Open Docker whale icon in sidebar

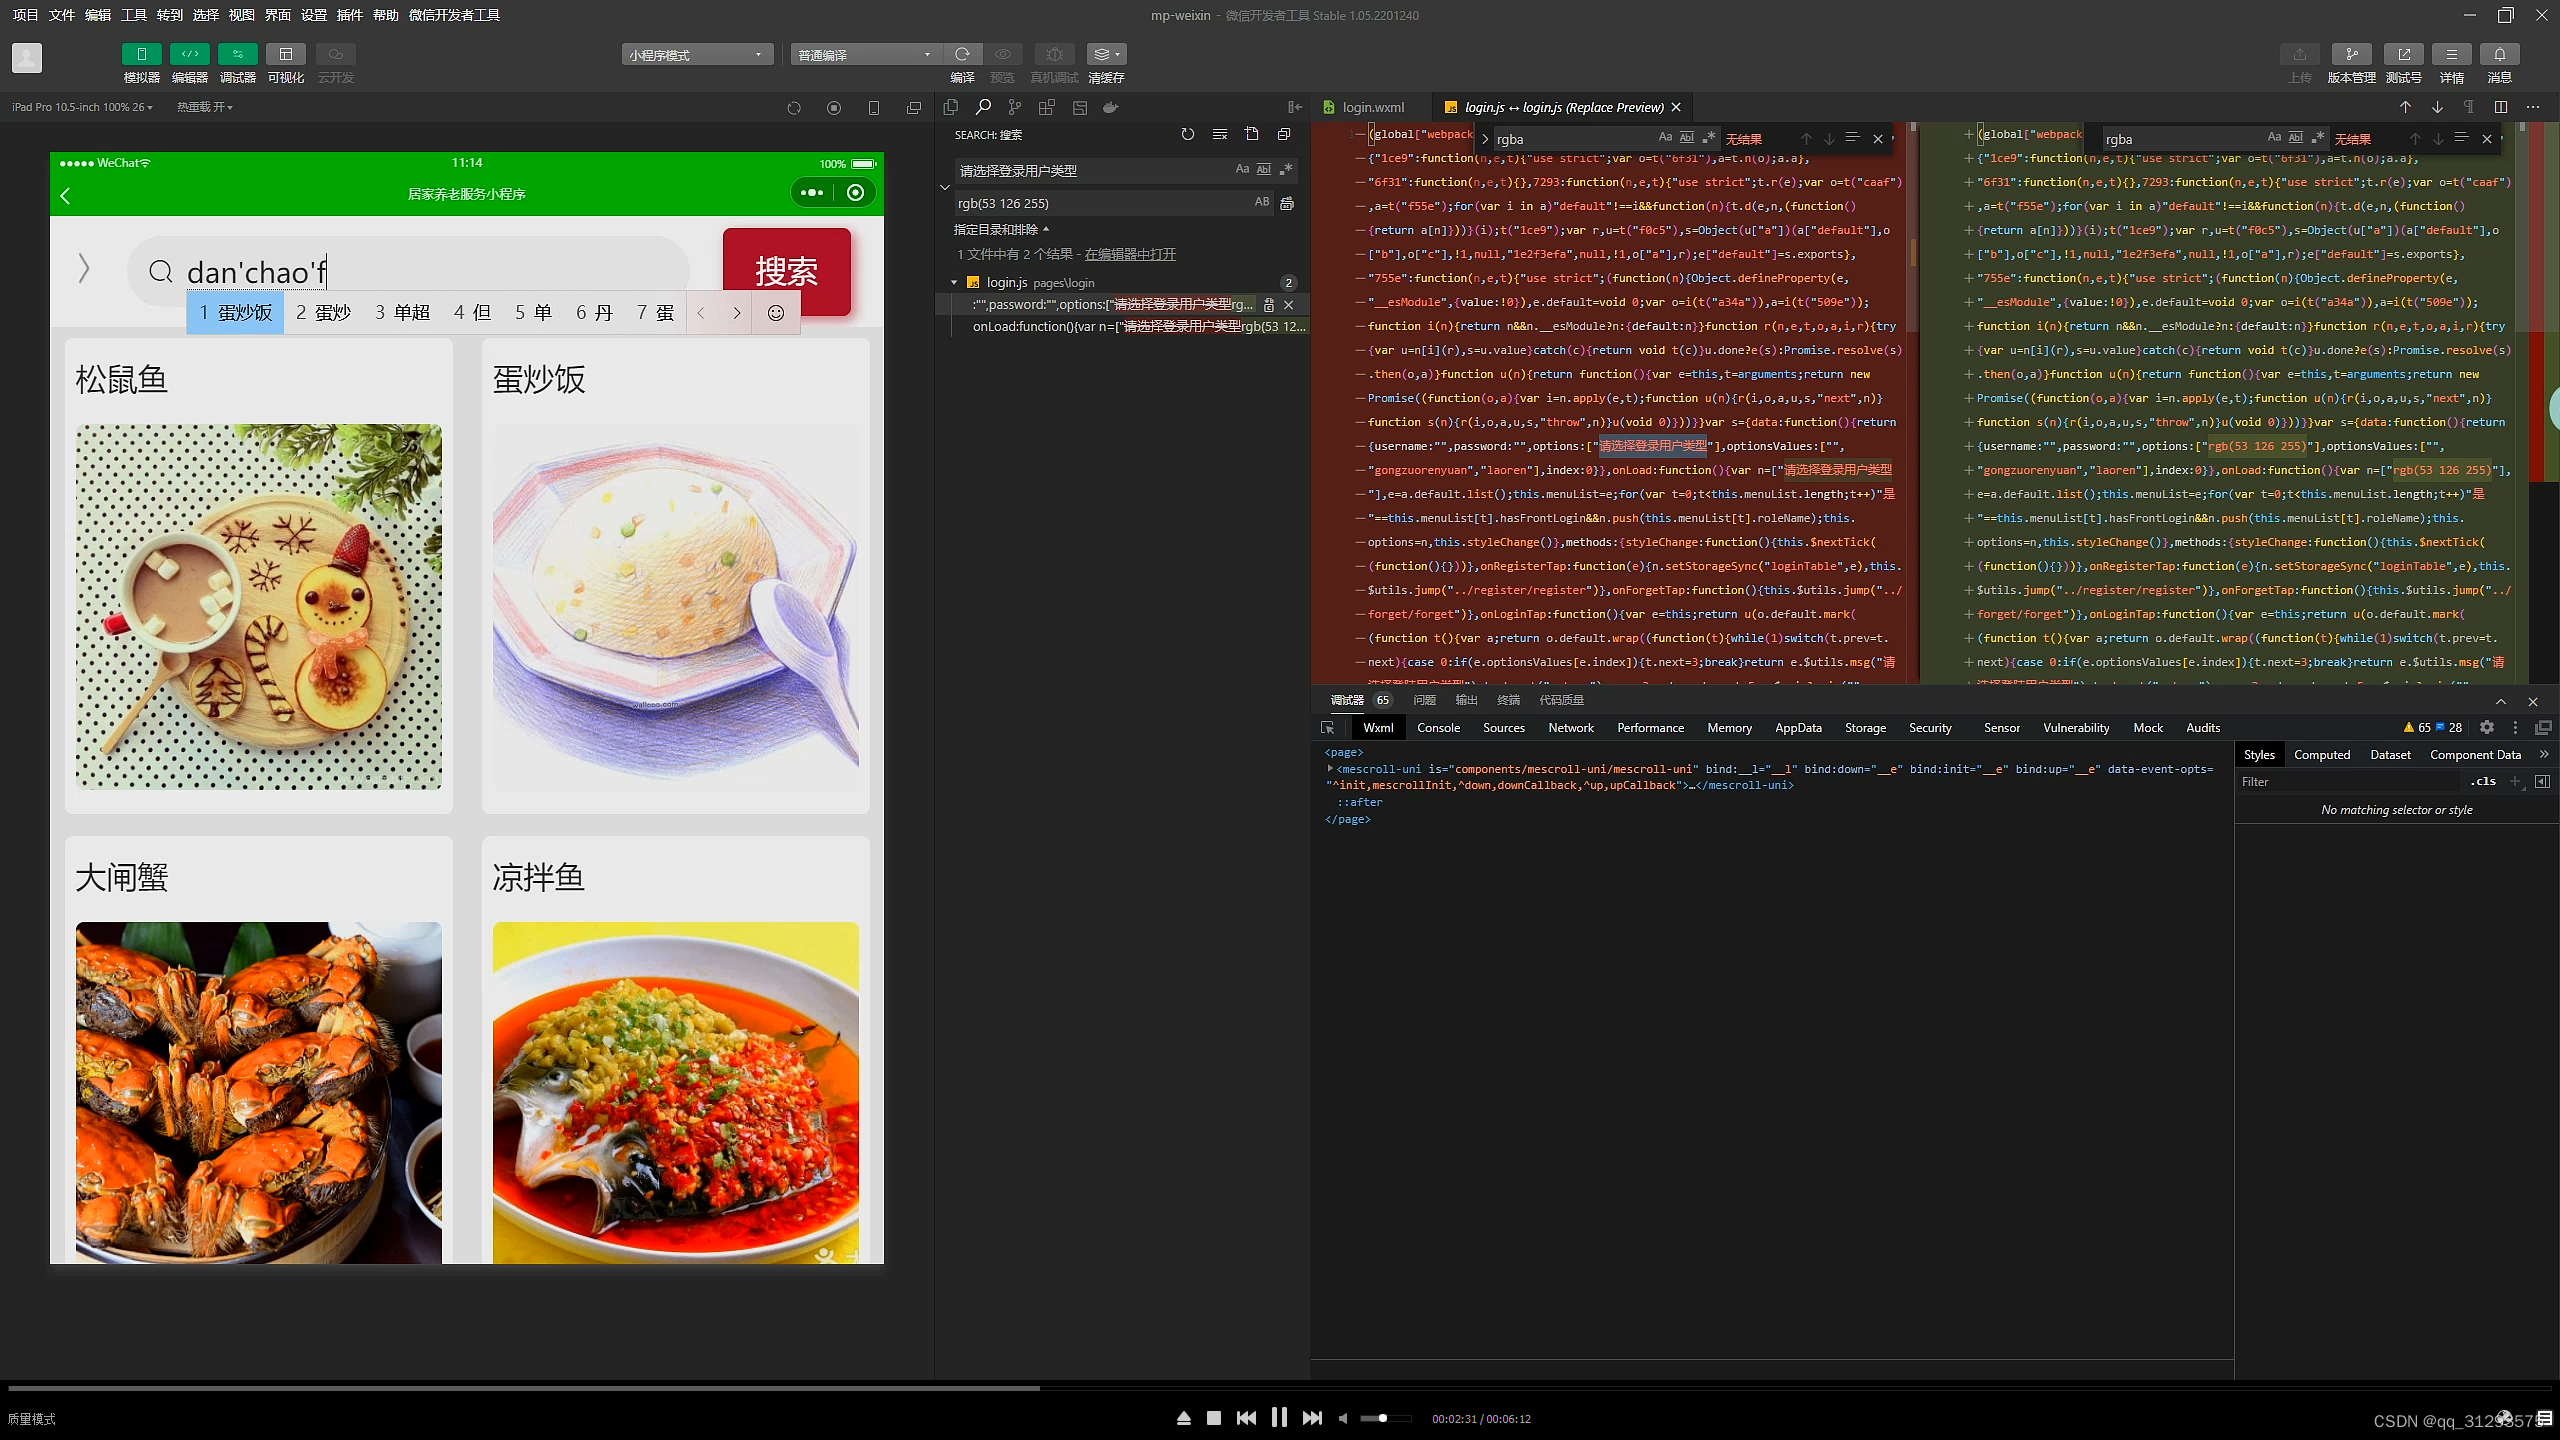coord(1110,107)
